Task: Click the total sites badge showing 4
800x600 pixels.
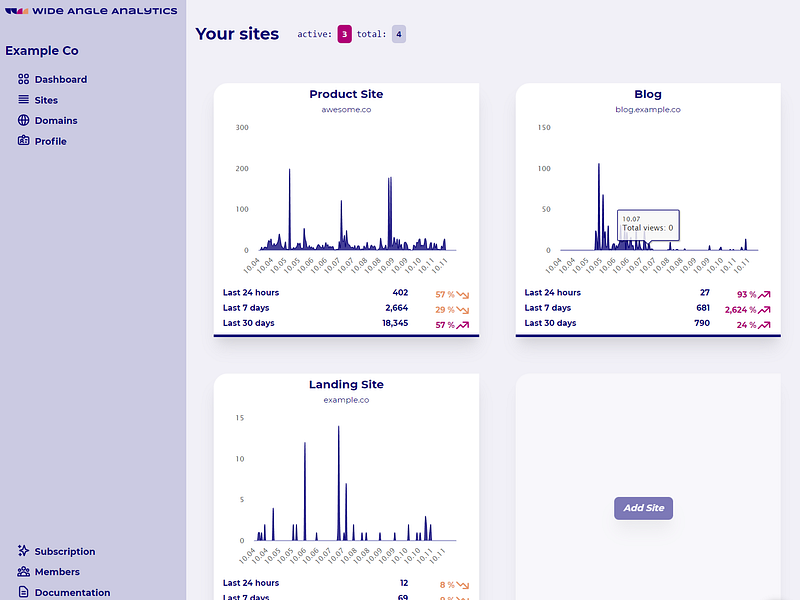Action: (398, 33)
